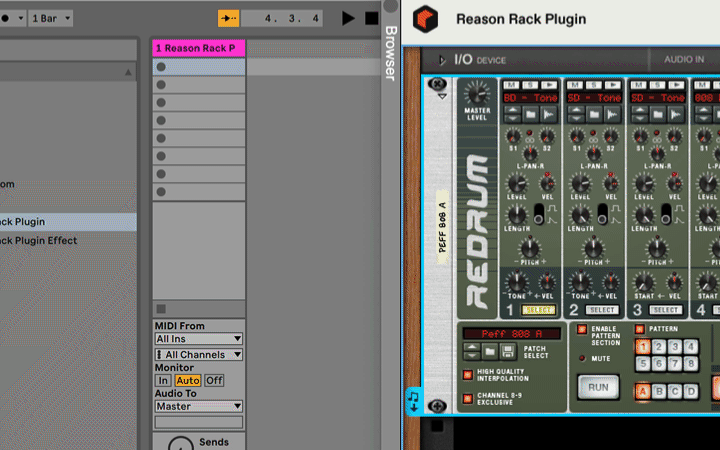Open the 1 Bar quantization dropdown
Viewport: 720px width, 450px height.
pyautogui.click(x=51, y=18)
